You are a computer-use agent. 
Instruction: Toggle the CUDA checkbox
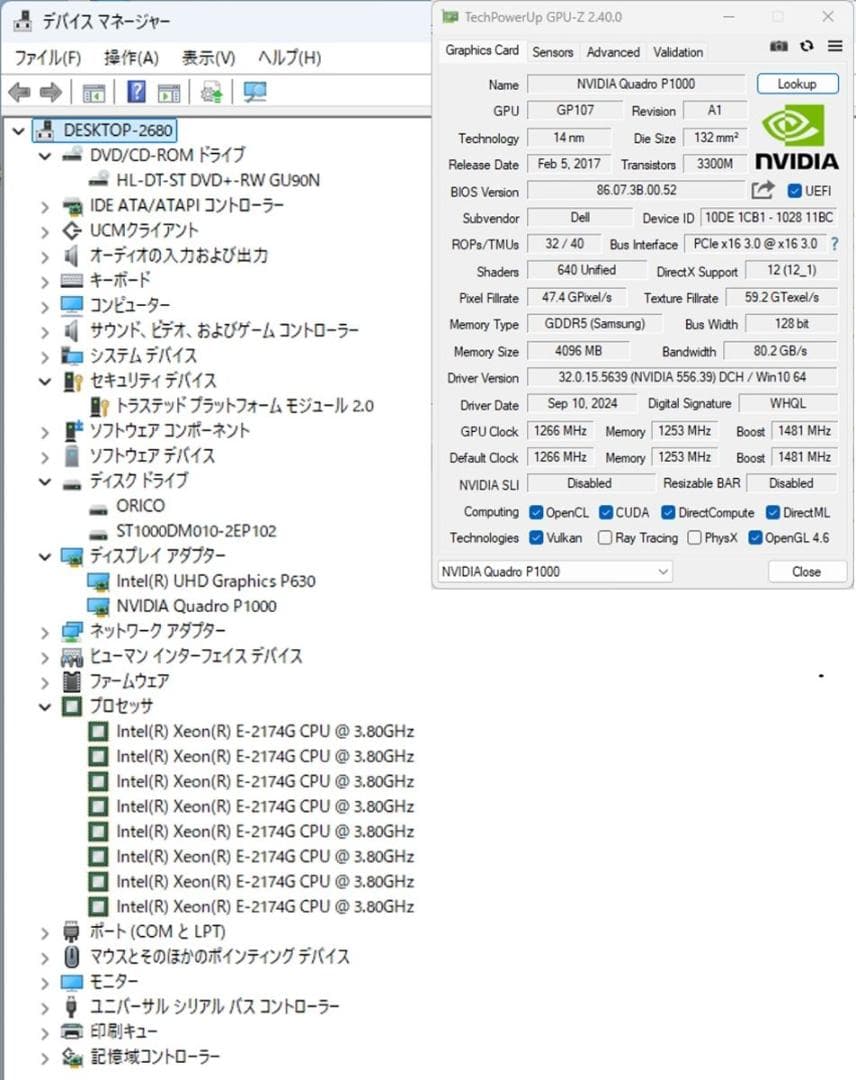point(604,512)
